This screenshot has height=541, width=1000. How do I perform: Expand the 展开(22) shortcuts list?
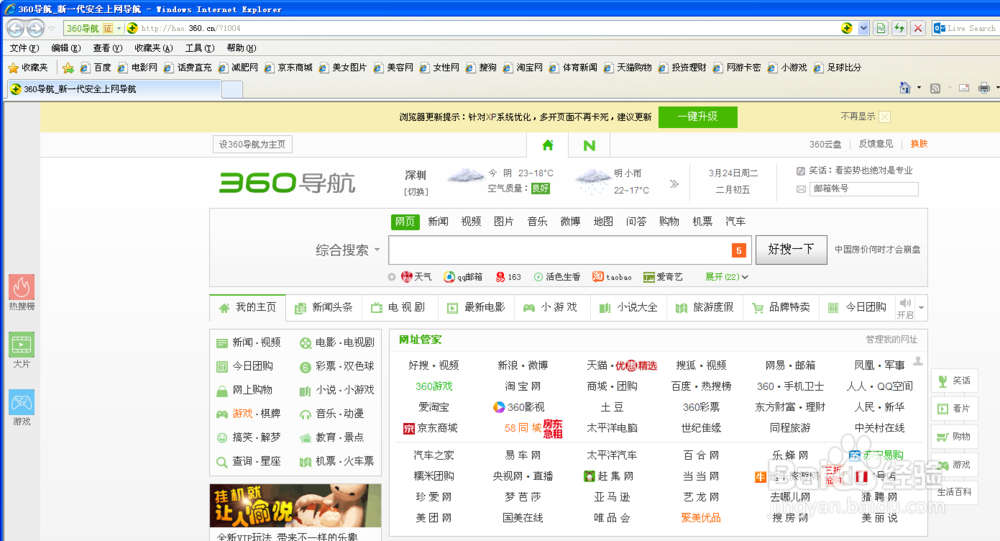point(726,277)
